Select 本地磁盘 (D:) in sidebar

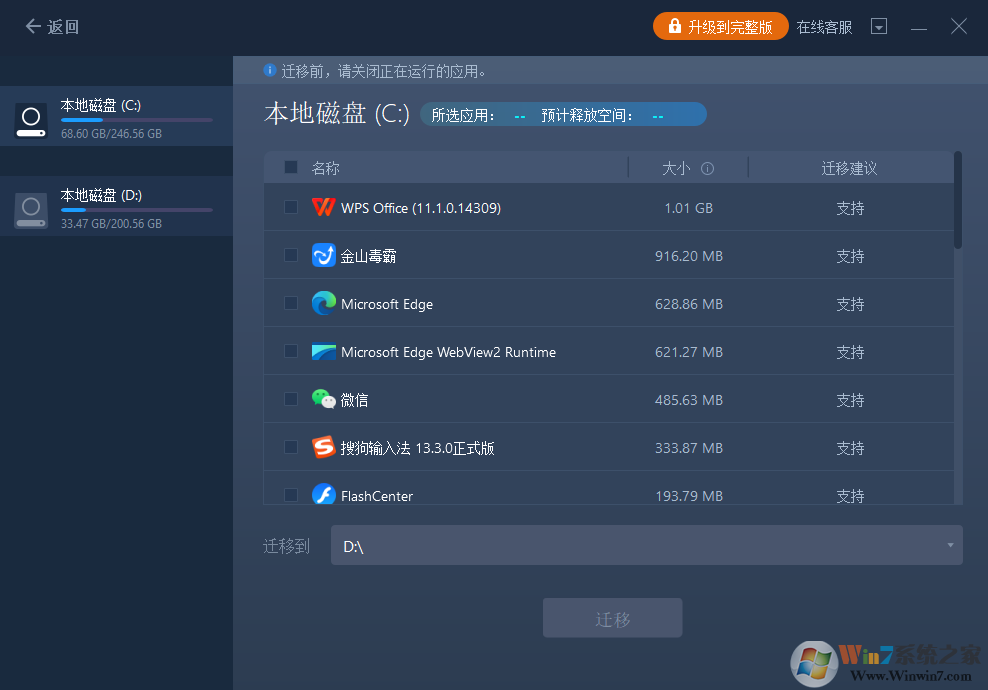pyautogui.click(x=117, y=206)
